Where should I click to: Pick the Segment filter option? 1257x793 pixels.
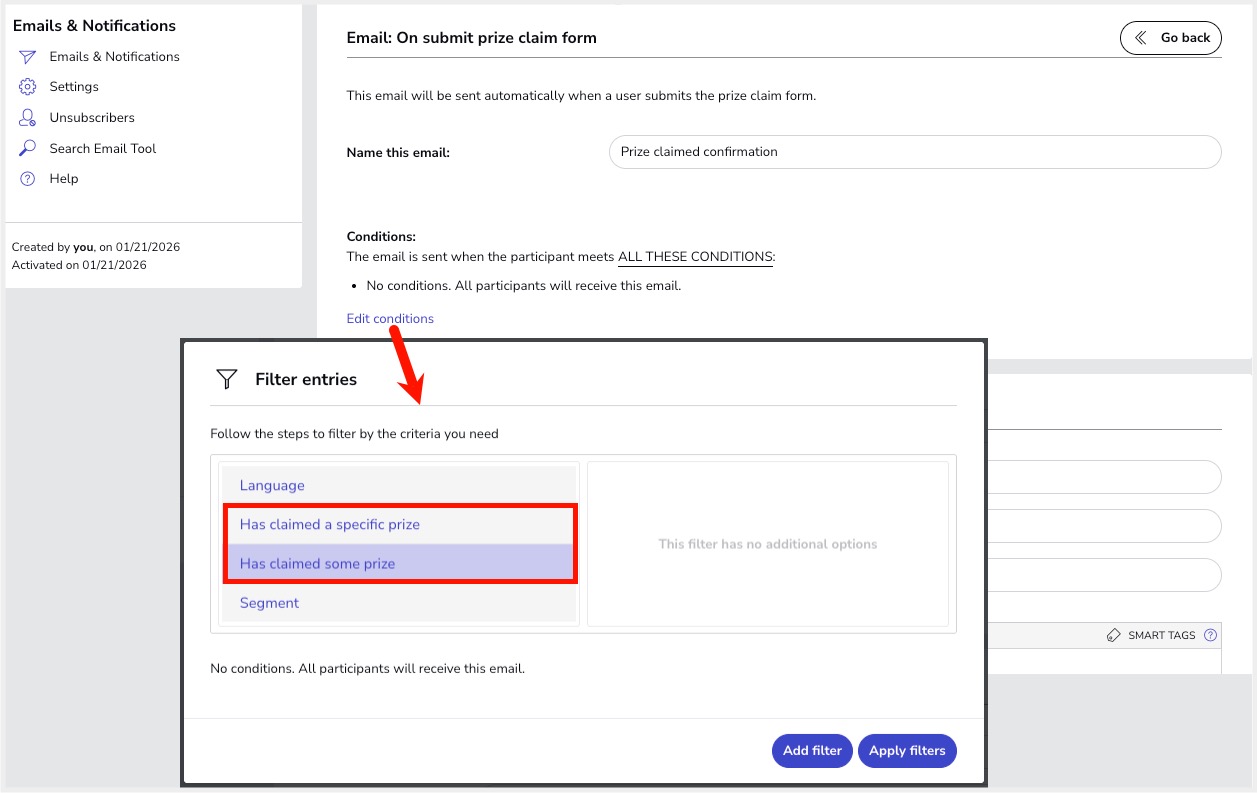[269, 603]
